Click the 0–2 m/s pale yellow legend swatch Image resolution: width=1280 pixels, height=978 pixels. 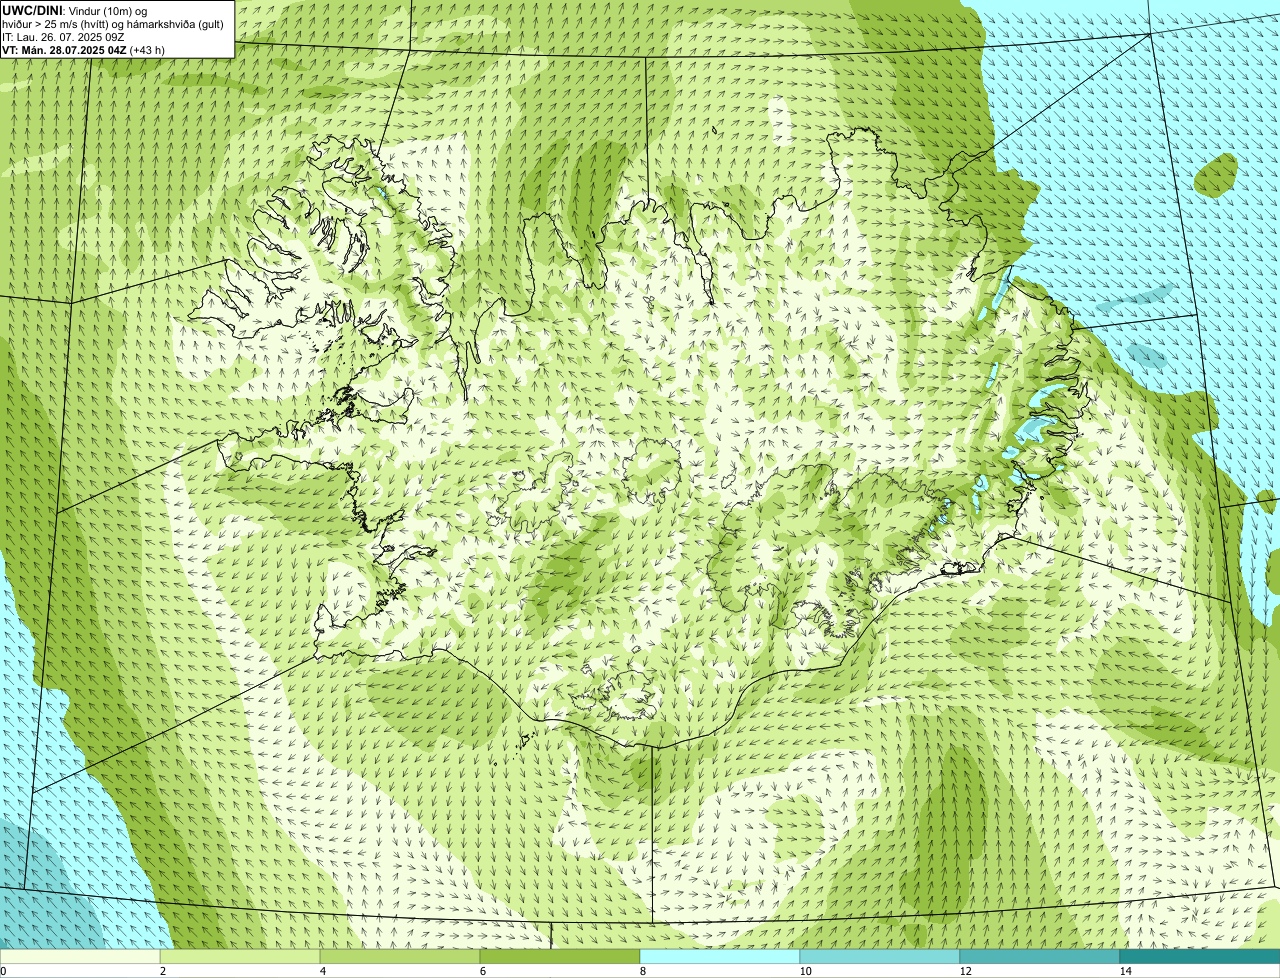(x=80, y=956)
